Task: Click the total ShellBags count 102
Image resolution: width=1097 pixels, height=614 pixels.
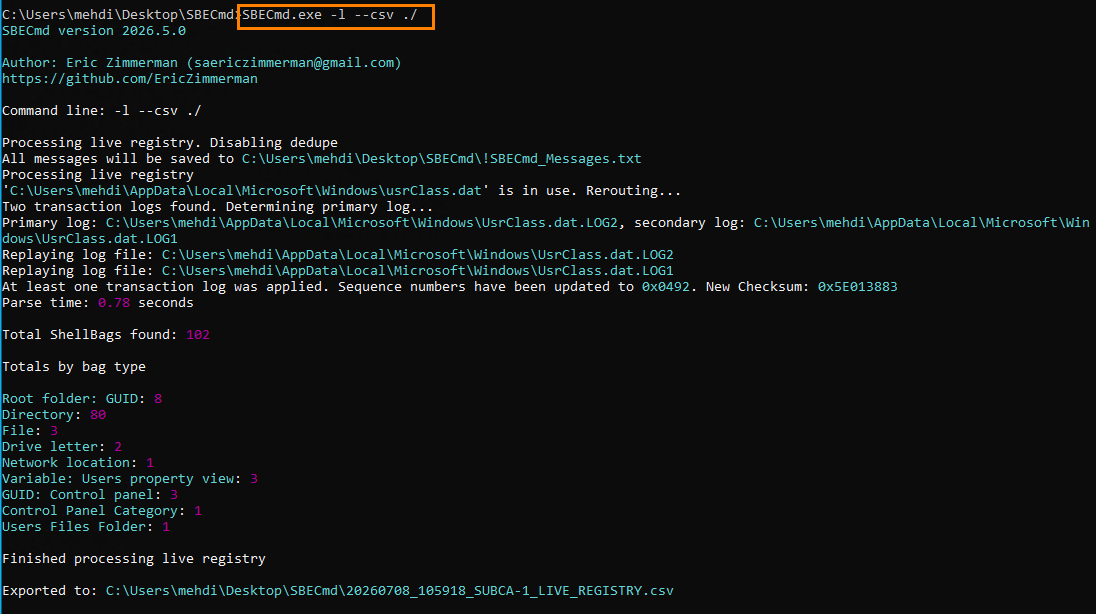Action: point(198,335)
